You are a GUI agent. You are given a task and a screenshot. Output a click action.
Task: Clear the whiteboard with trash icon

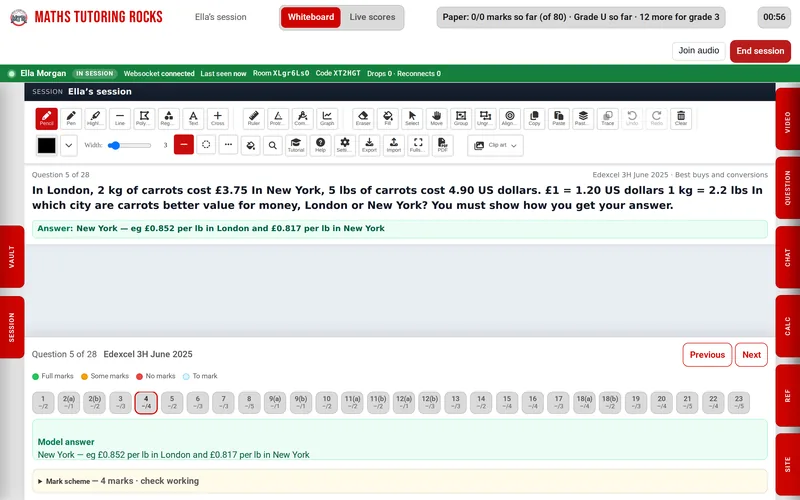681,118
